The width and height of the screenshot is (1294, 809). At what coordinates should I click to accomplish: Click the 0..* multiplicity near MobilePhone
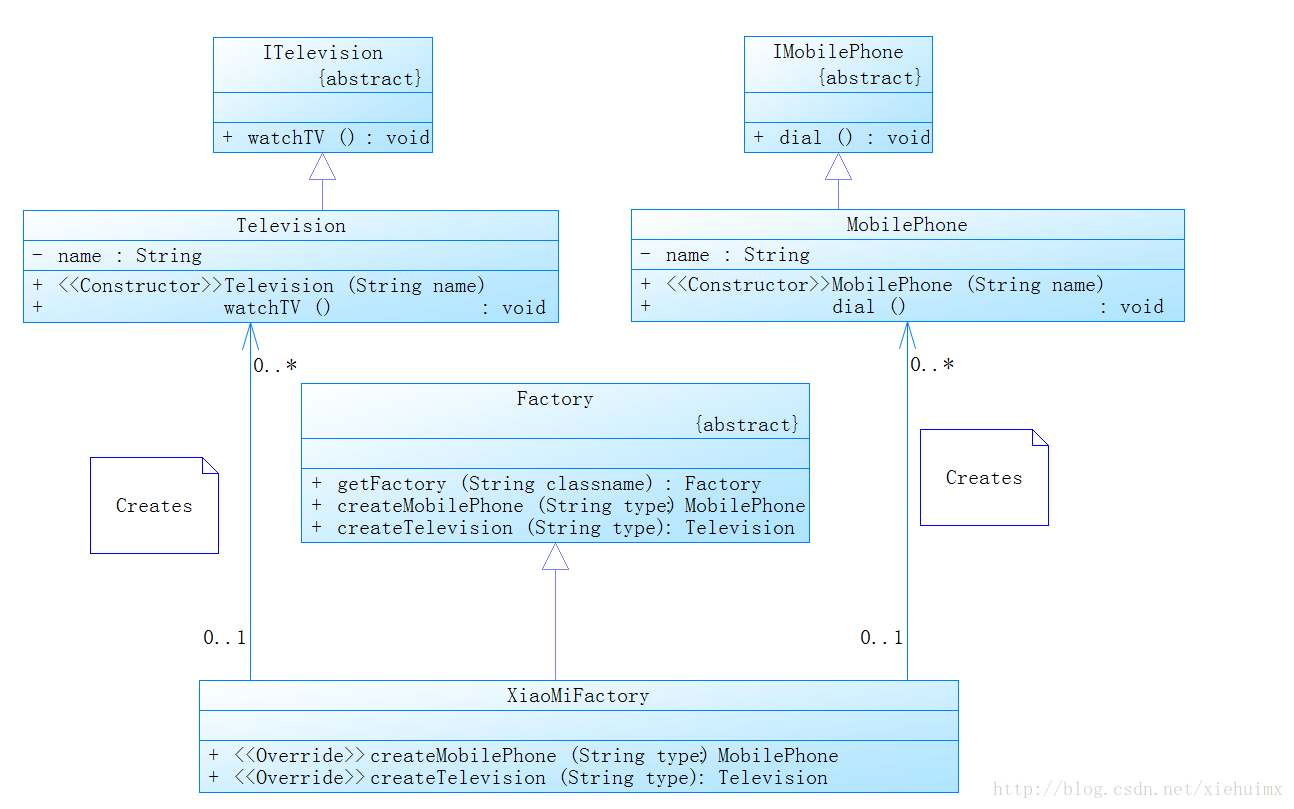click(x=932, y=366)
